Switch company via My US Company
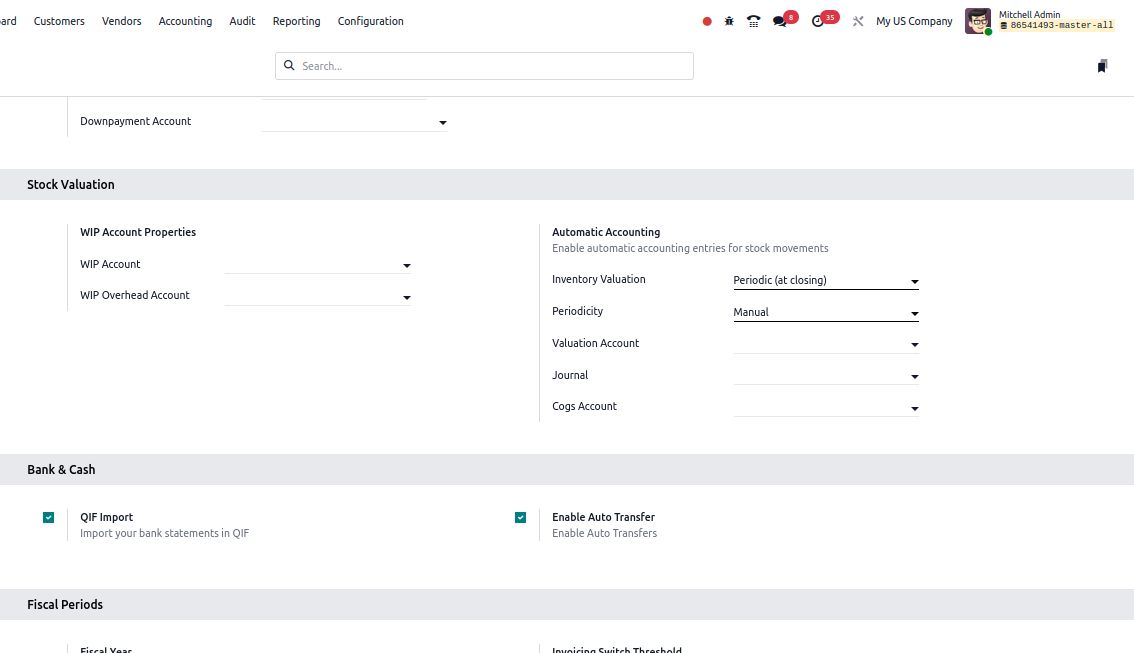 tap(914, 22)
